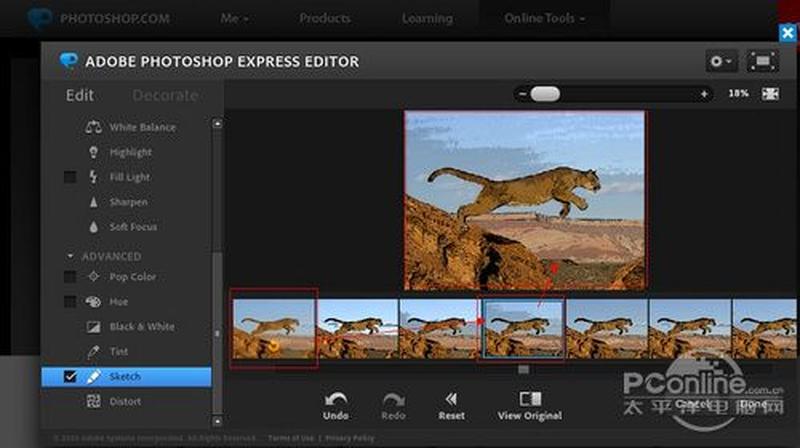Click the Cancel button

692,404
